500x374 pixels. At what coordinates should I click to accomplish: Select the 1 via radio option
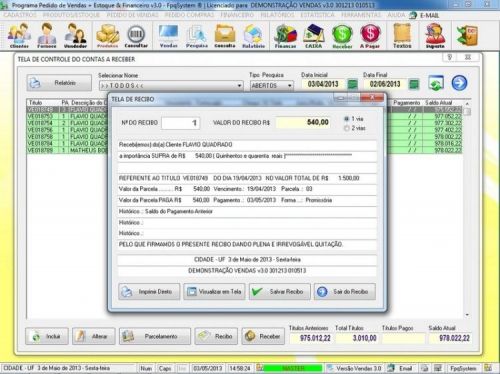coord(347,119)
